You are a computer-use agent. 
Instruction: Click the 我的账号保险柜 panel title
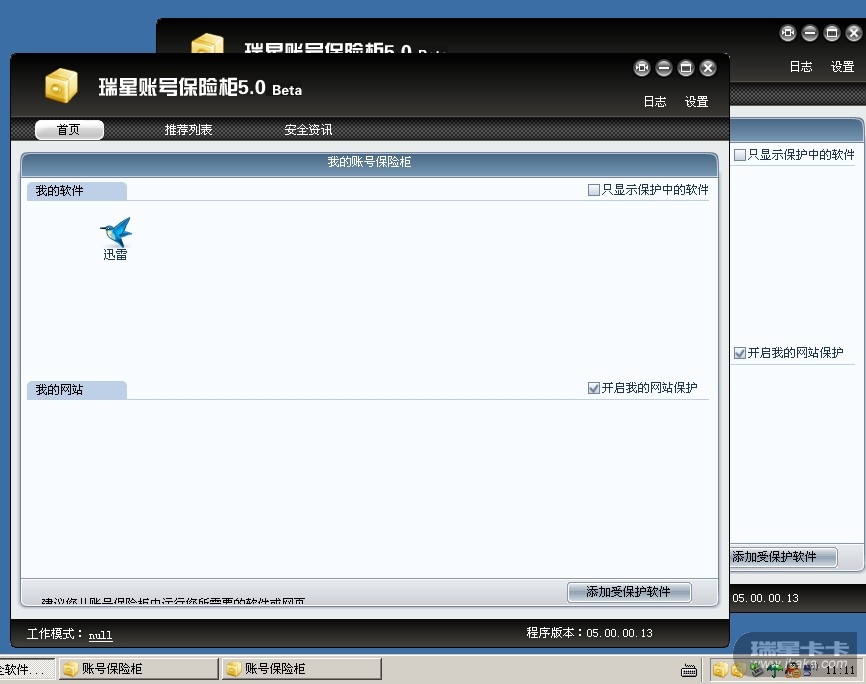coord(369,162)
